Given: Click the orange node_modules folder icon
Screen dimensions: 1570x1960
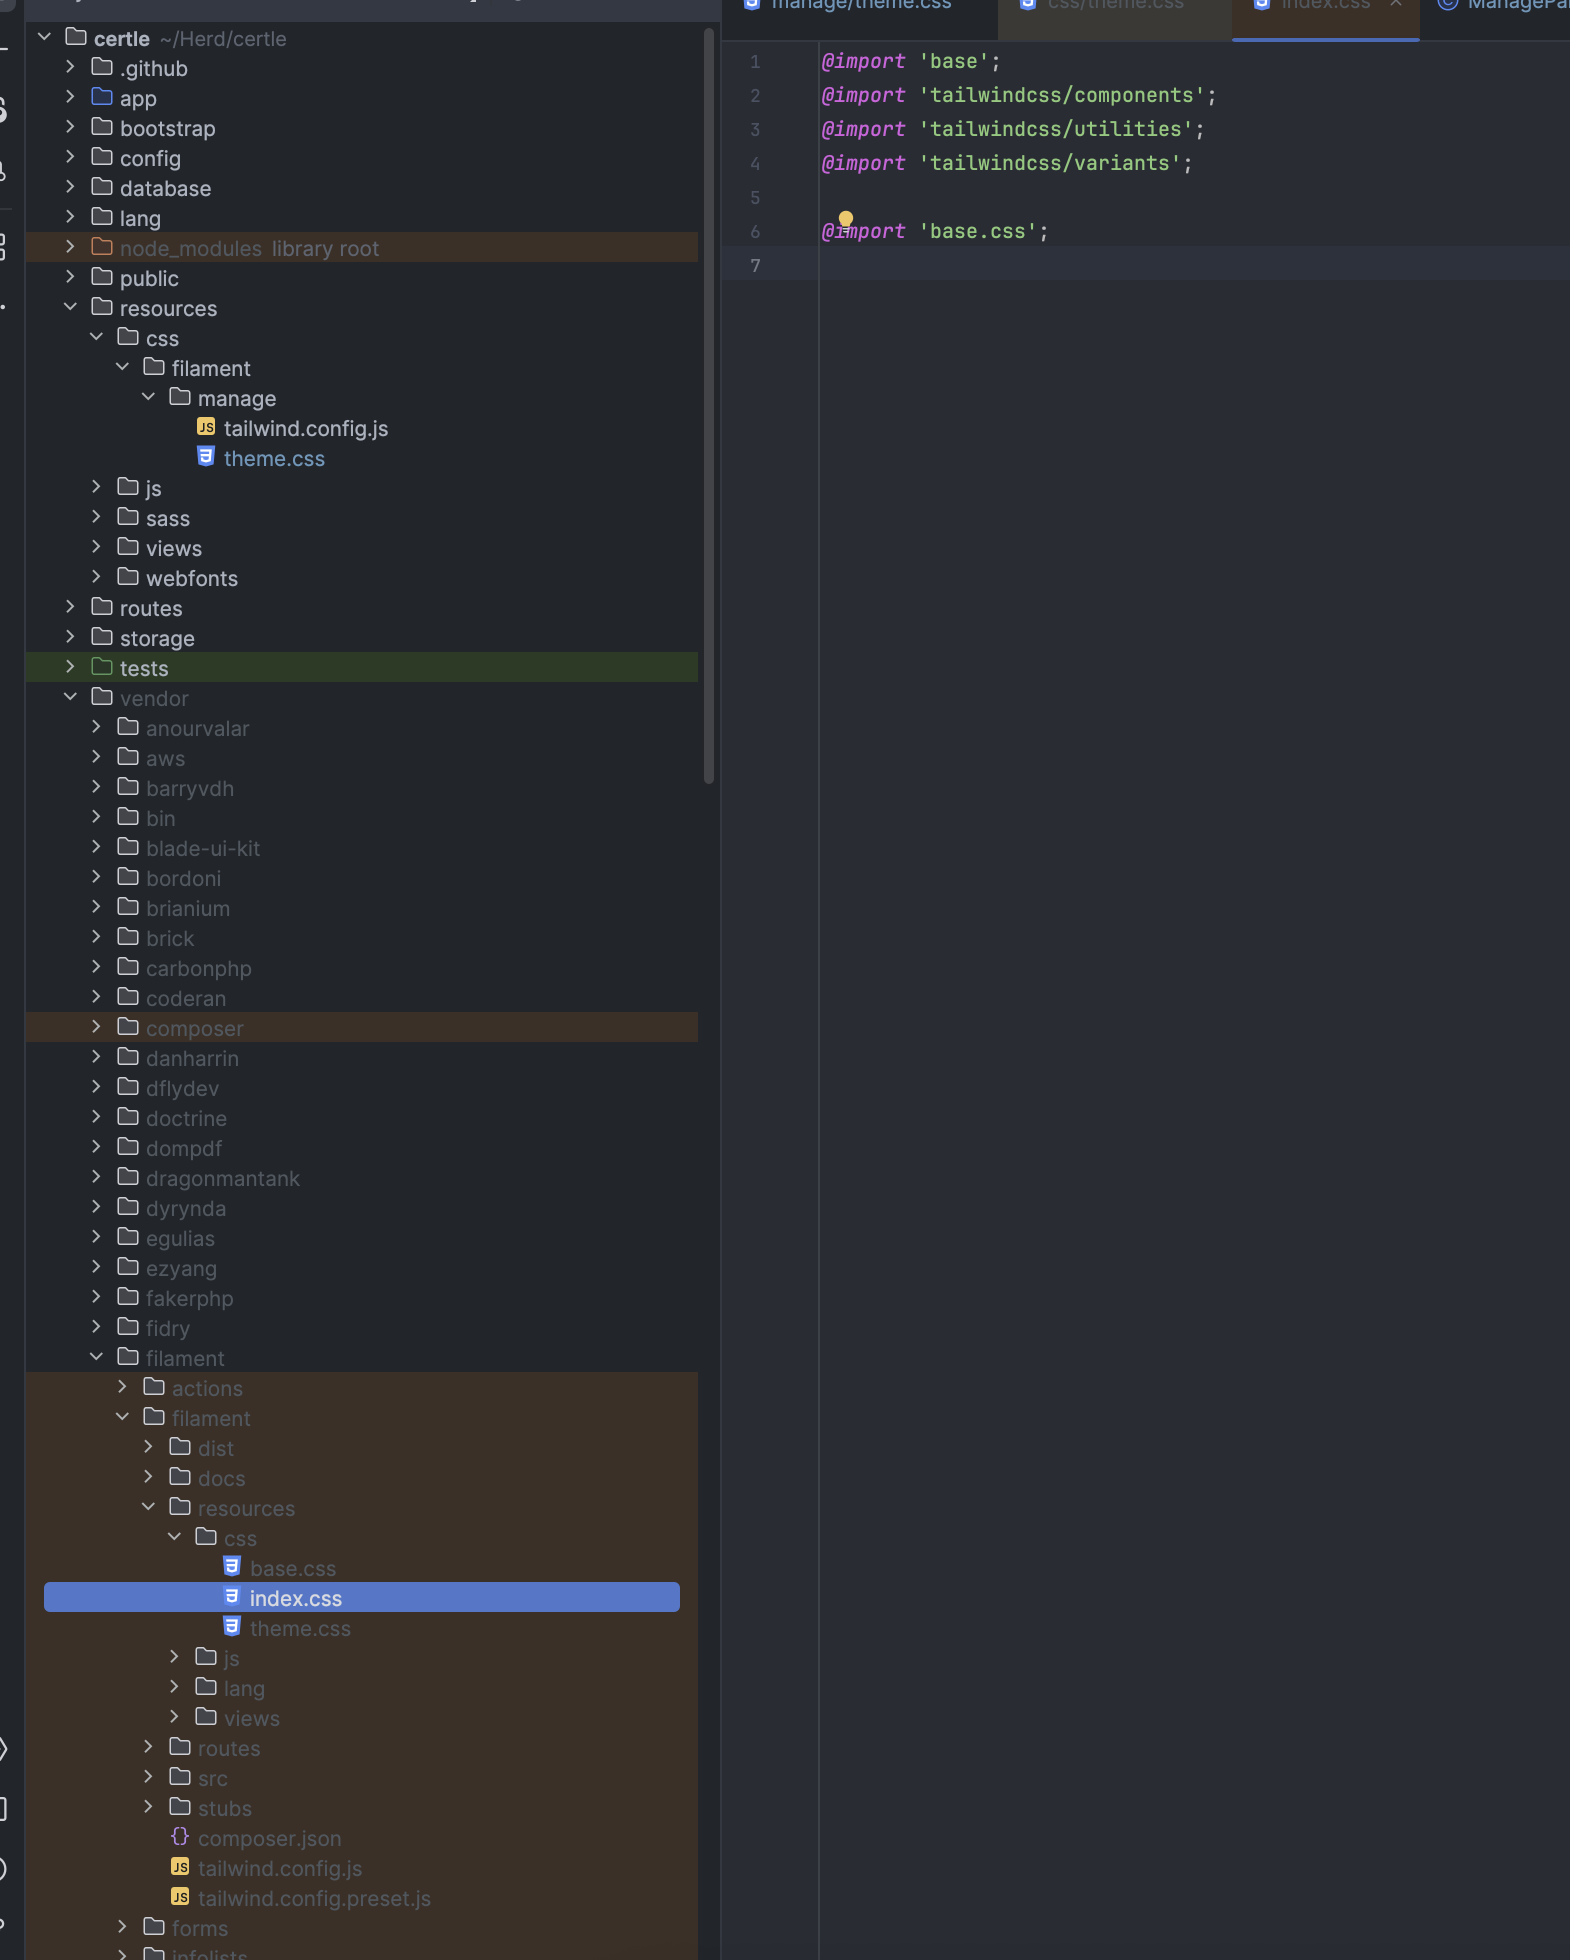Looking at the screenshot, I should tap(102, 247).
